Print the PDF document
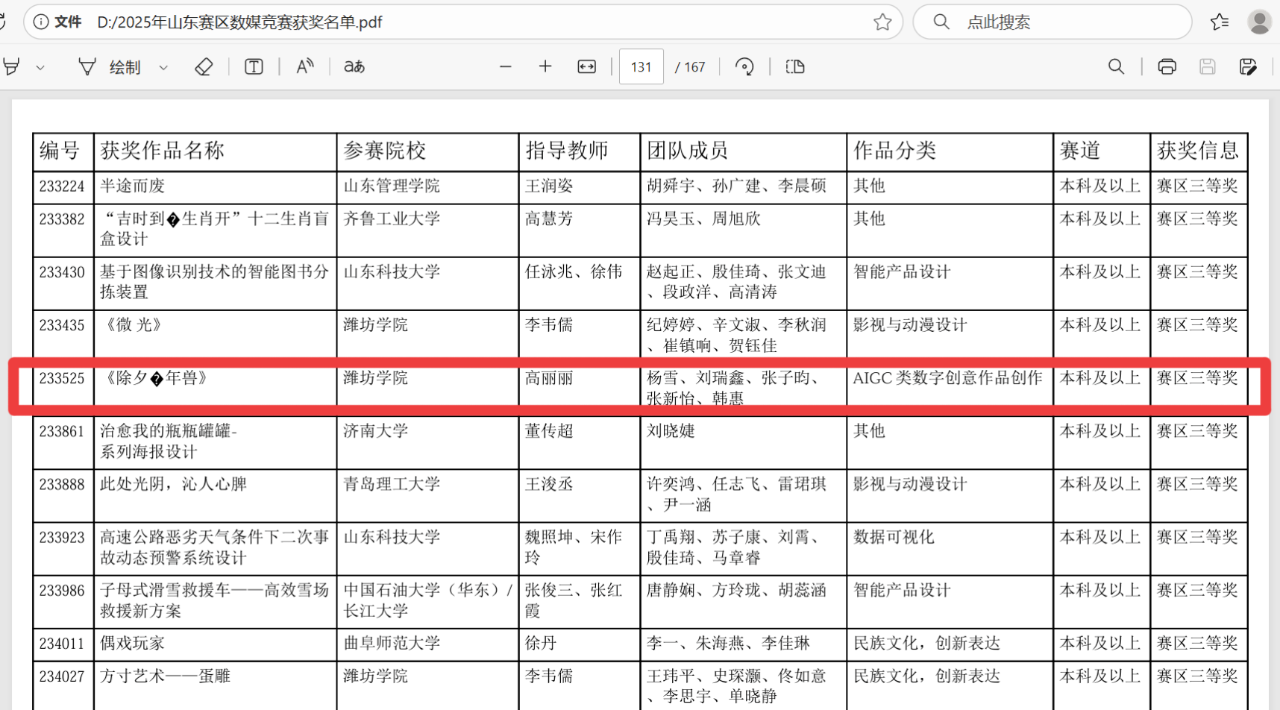 click(1166, 67)
